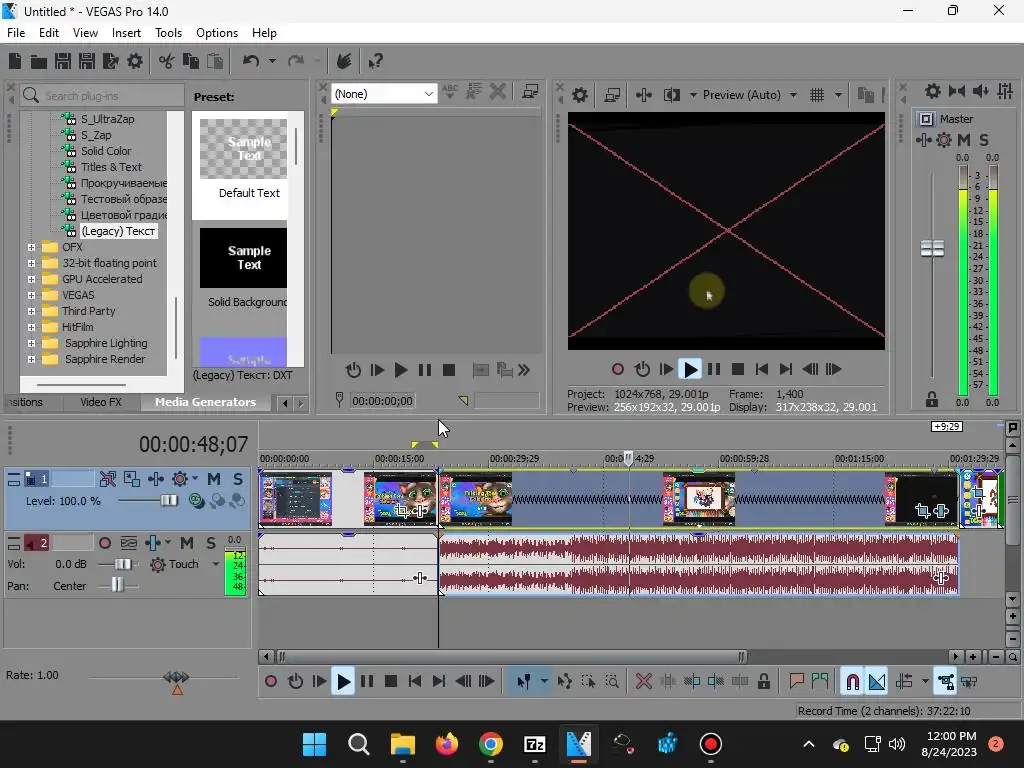
Task: Delete selection with red X icon
Action: pos(643,682)
